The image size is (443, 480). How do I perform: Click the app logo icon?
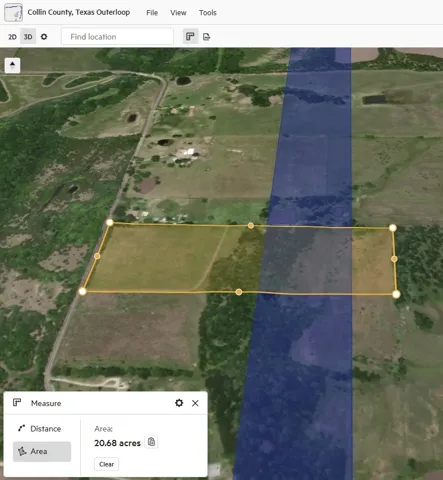coord(13,13)
